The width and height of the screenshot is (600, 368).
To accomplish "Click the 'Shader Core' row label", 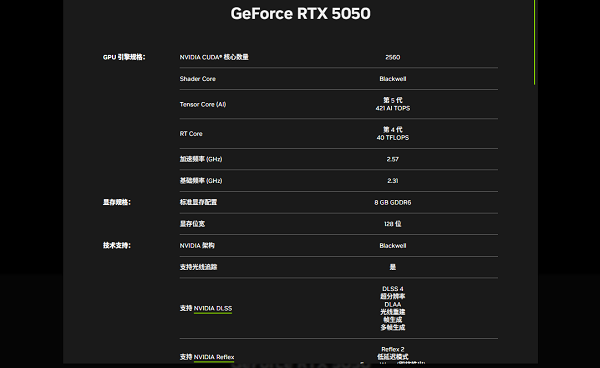I will 197,79.
